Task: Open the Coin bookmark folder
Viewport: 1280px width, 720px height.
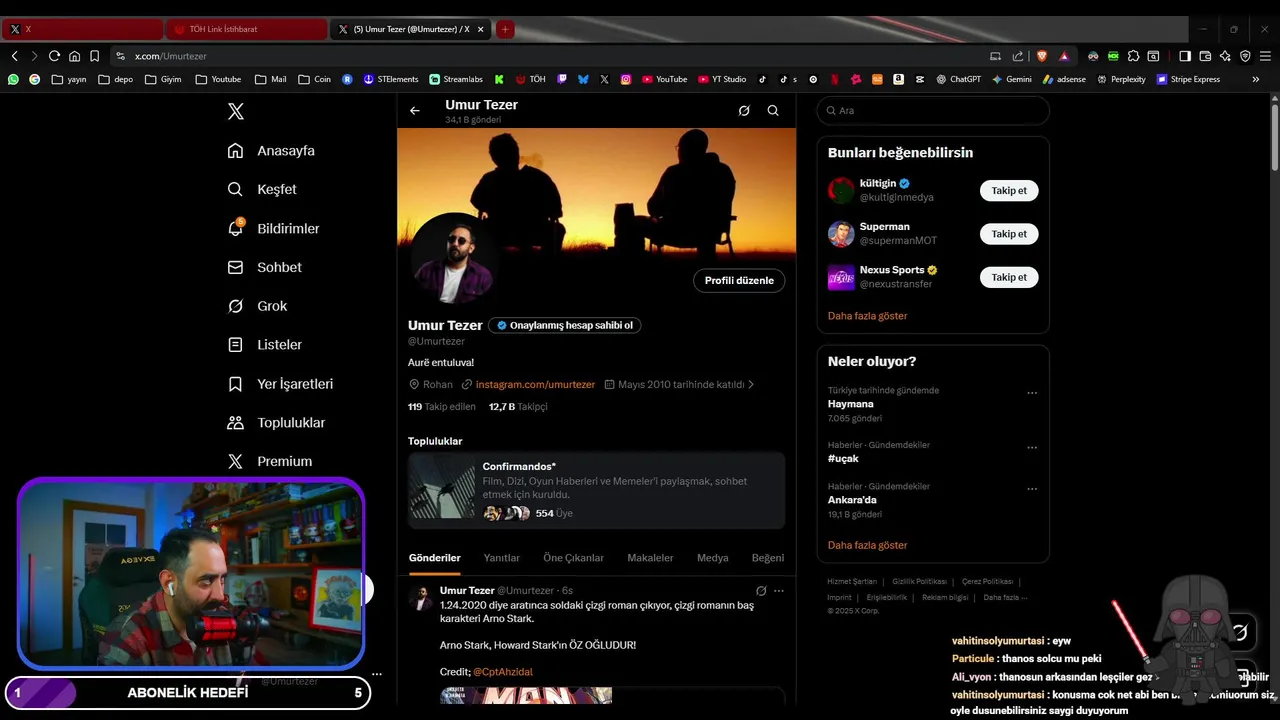Action: (x=314, y=79)
